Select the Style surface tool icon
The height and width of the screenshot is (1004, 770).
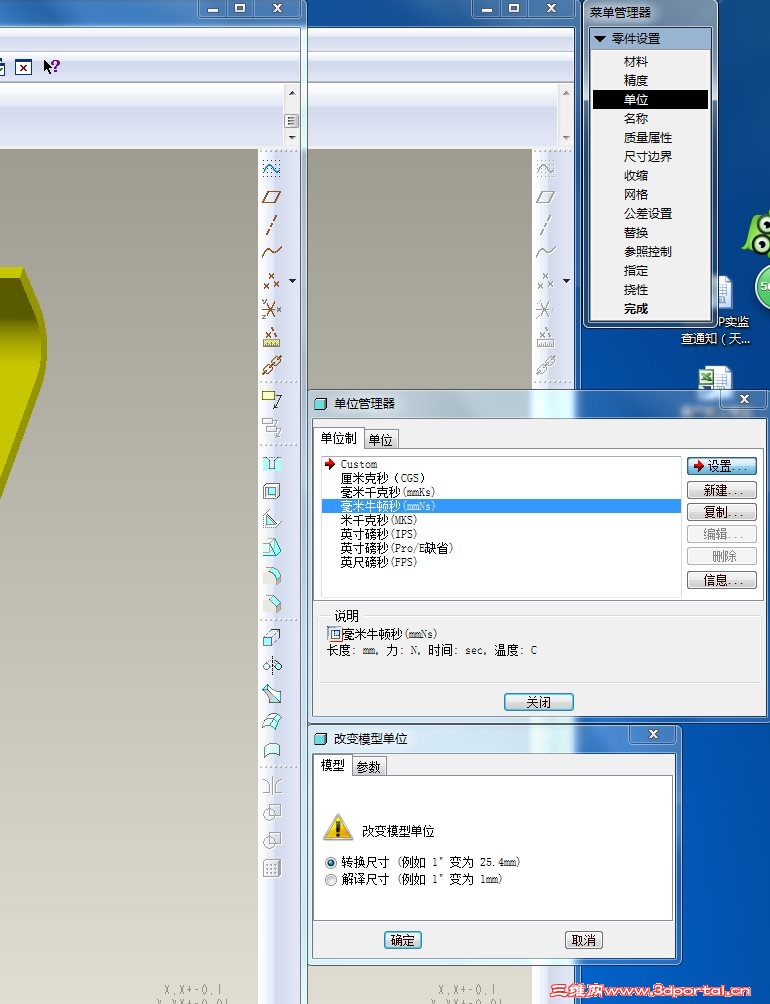[x=272, y=750]
